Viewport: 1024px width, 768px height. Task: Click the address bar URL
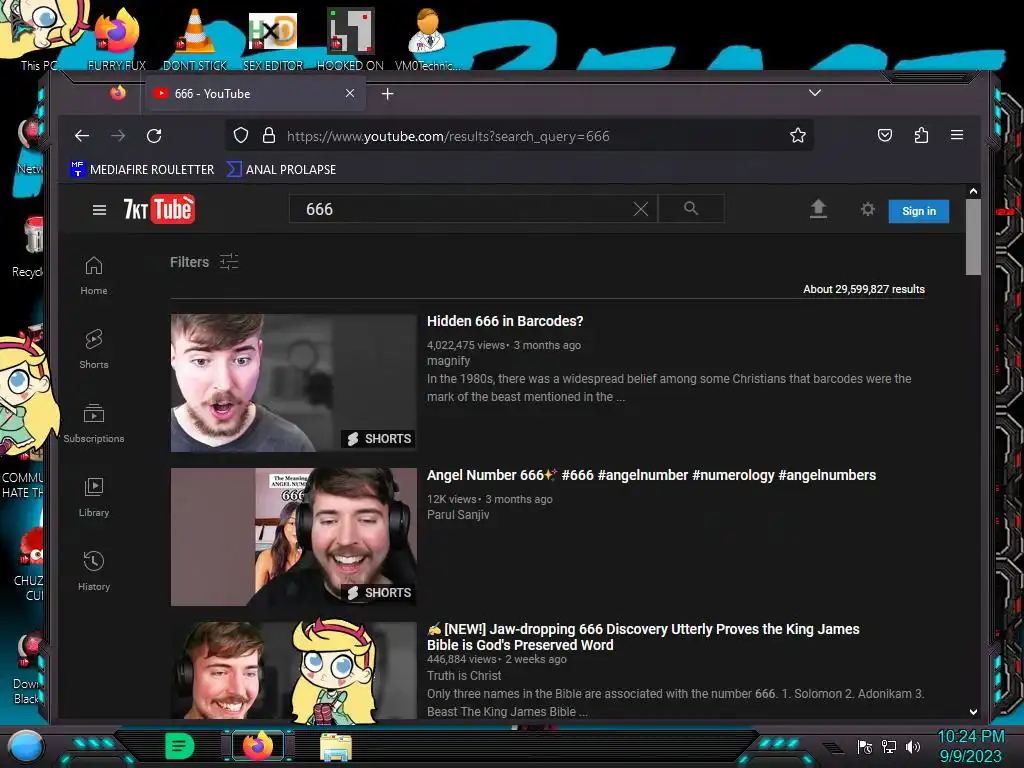click(448, 136)
